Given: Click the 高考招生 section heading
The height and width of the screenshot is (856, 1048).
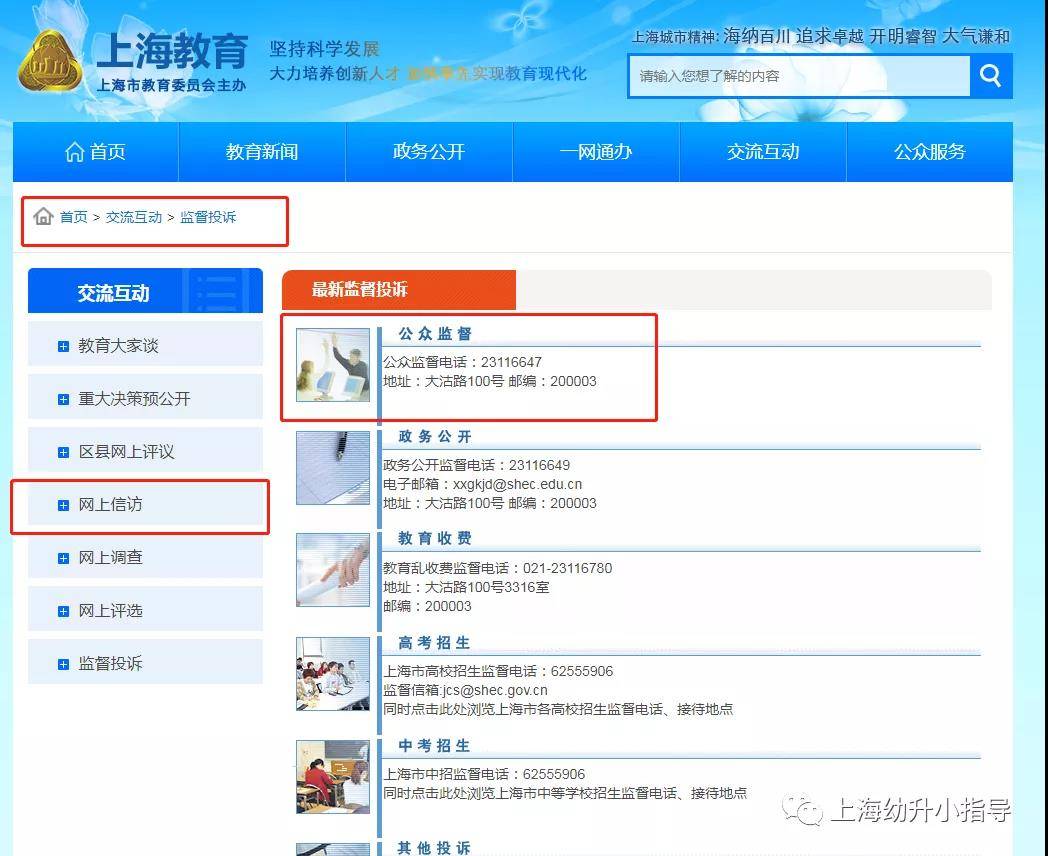Looking at the screenshot, I should [x=435, y=643].
